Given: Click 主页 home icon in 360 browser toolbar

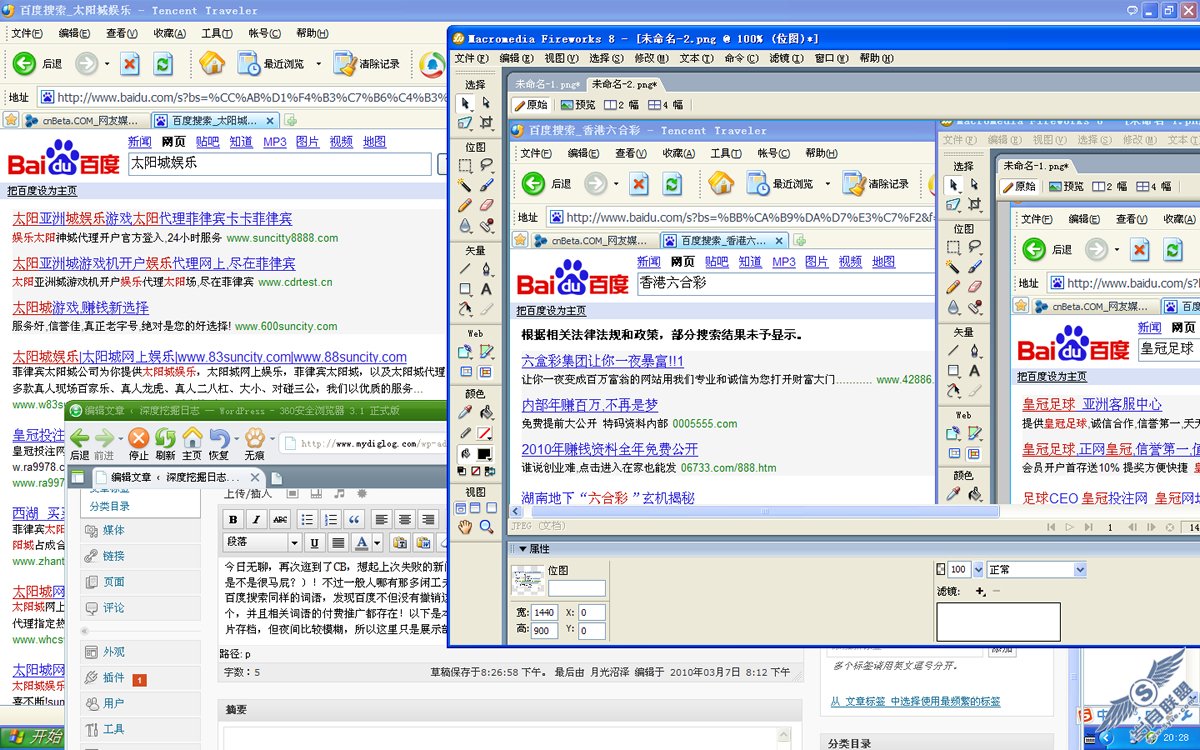Looking at the screenshot, I should 192,437.
